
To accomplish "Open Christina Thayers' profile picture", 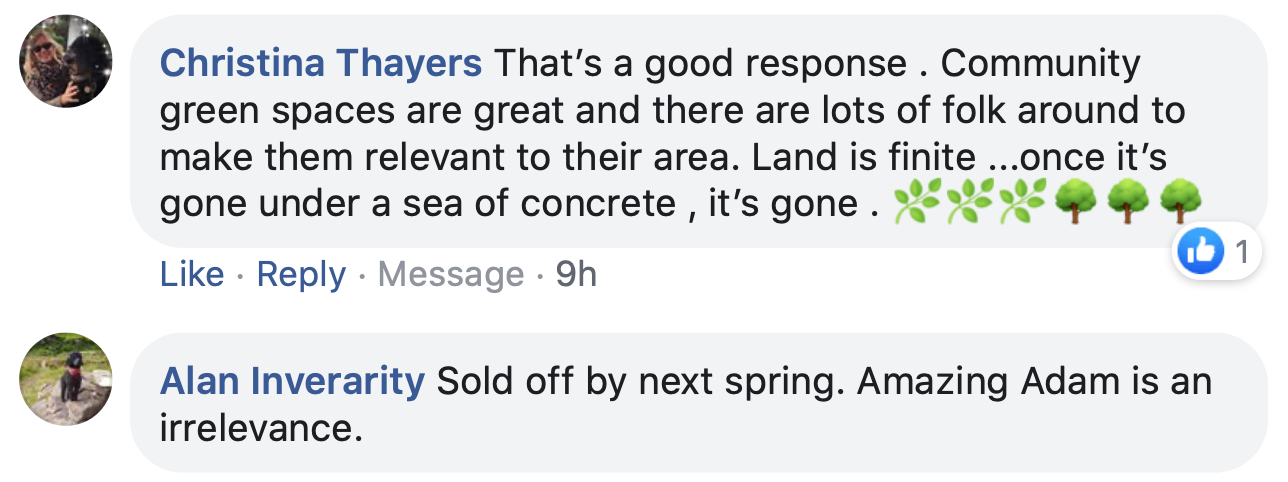I will [x=66, y=61].
